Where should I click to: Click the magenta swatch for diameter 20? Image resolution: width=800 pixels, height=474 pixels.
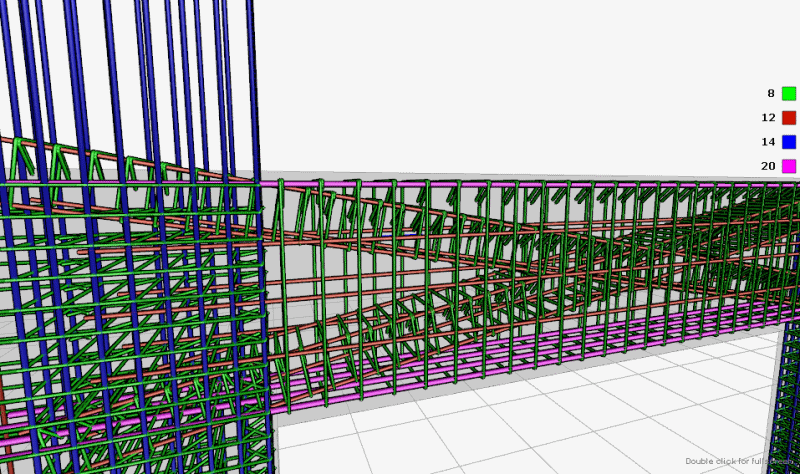pos(789,166)
